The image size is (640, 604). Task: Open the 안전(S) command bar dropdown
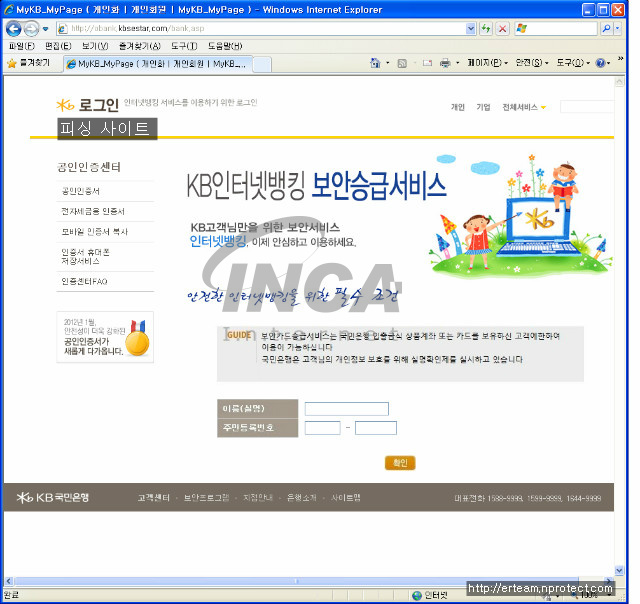pos(532,63)
